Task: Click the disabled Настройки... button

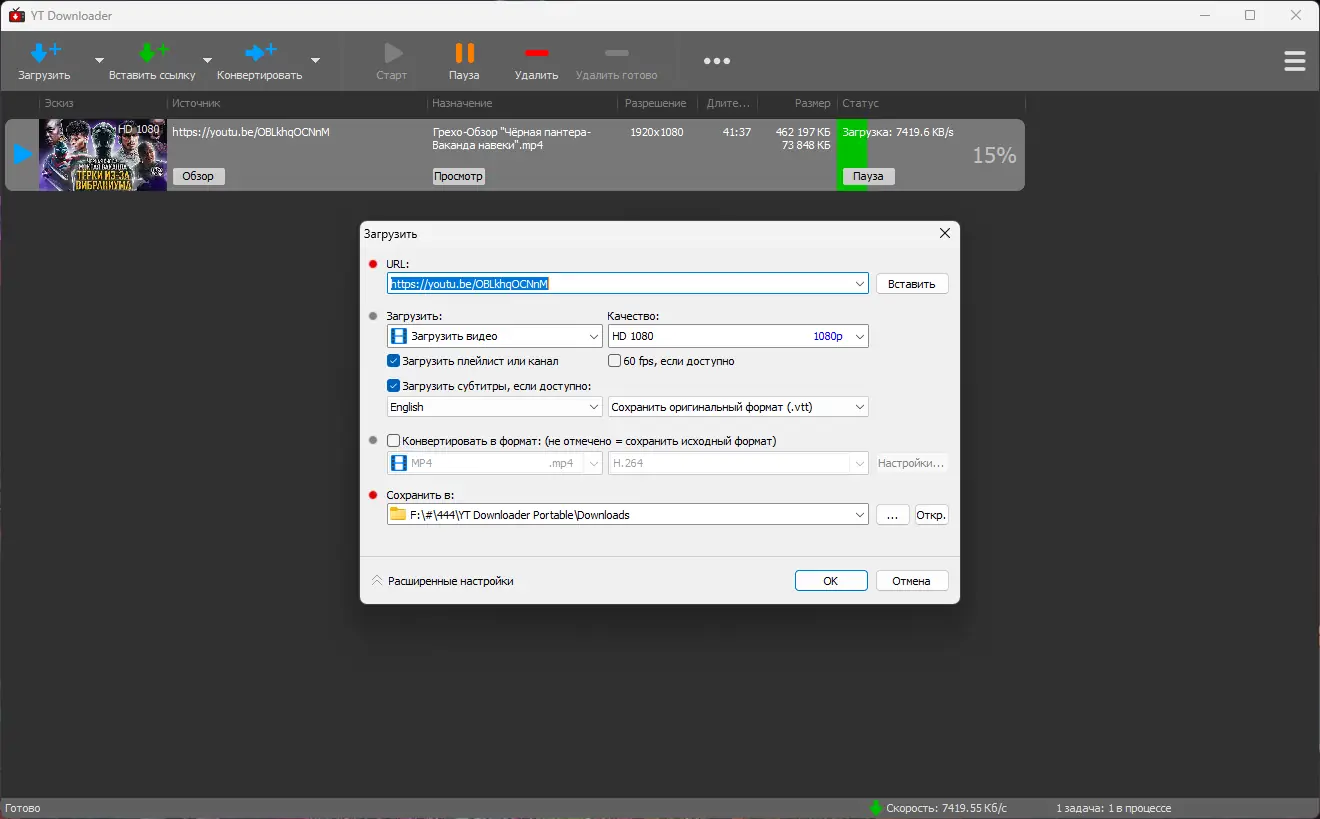Action: 911,463
